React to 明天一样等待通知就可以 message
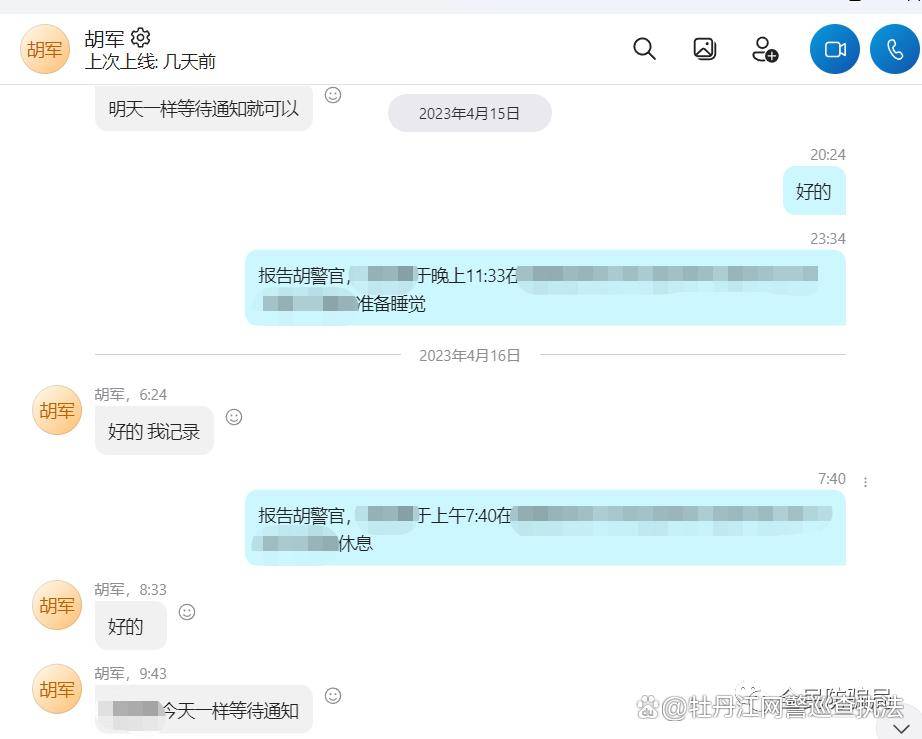 coord(333,95)
